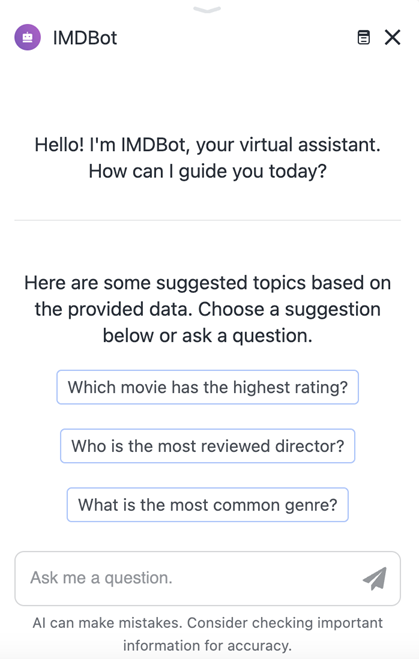Click the 'Hello! I'm IMDBot' greeting line
The width and height of the screenshot is (419, 659).
pyautogui.click(x=208, y=145)
